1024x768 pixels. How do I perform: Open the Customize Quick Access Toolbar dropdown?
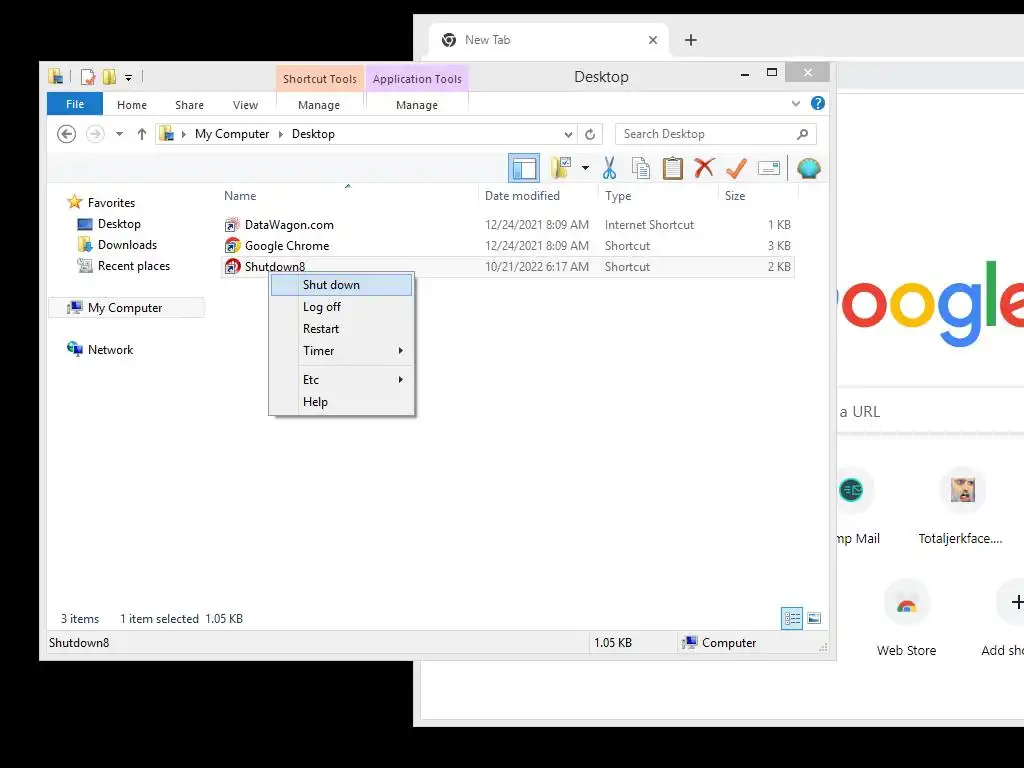(129, 78)
